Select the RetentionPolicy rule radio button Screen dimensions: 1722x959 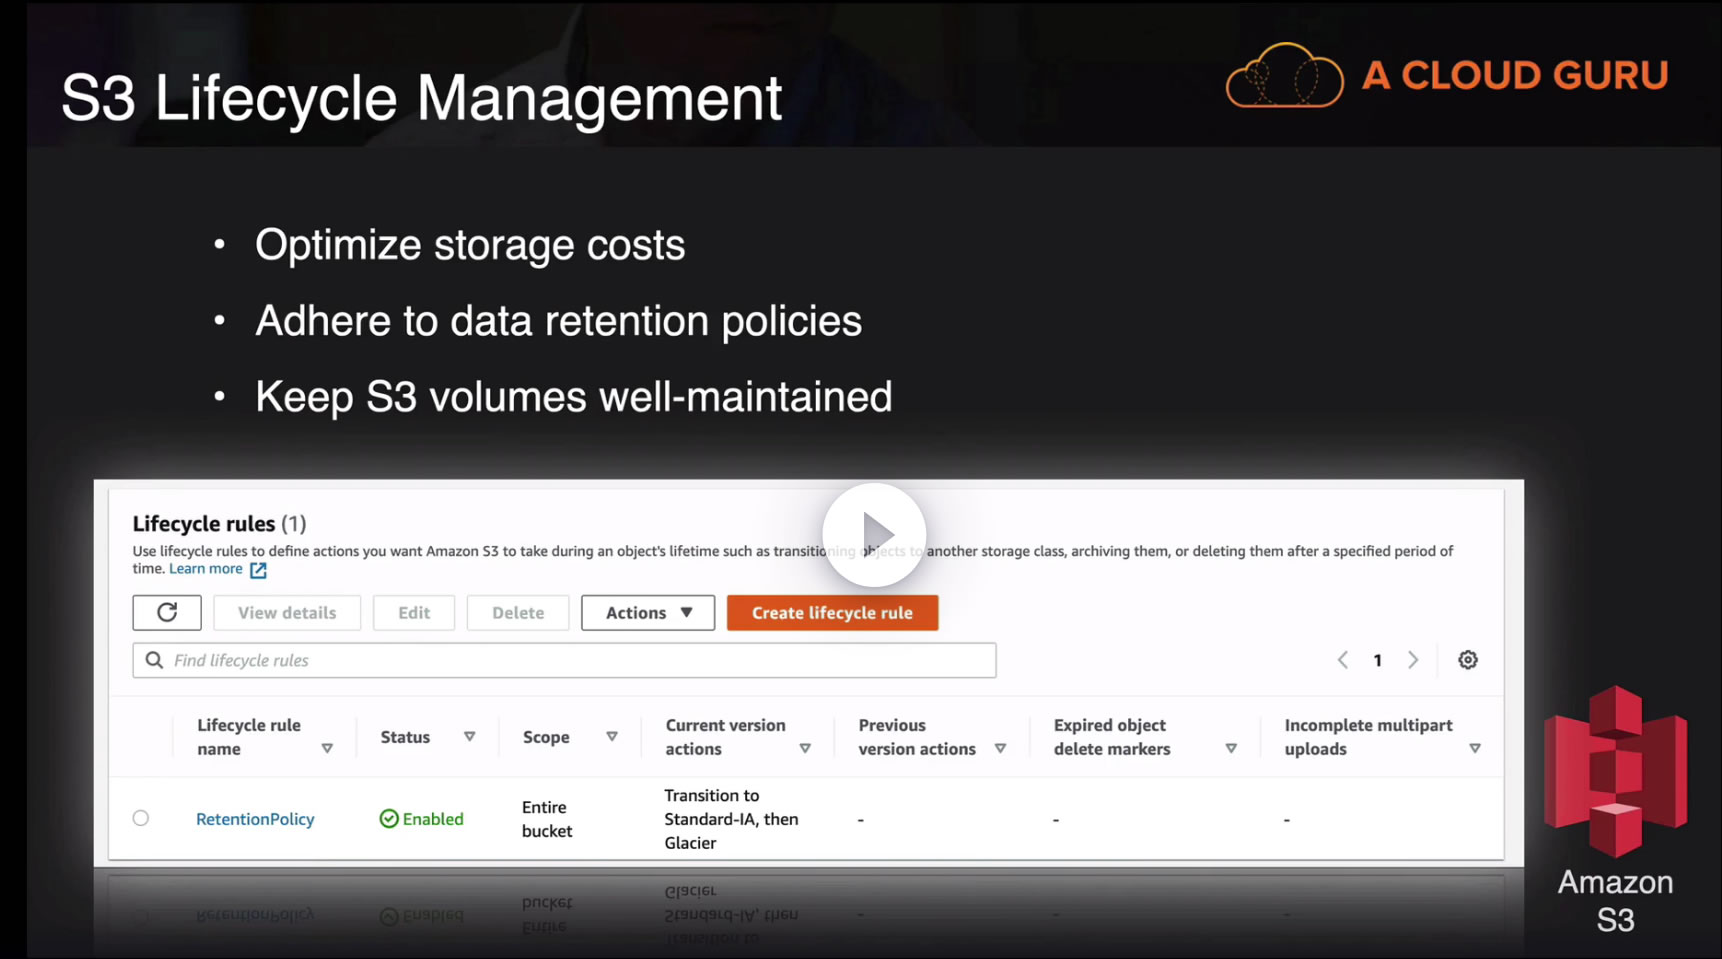pyautogui.click(x=141, y=818)
